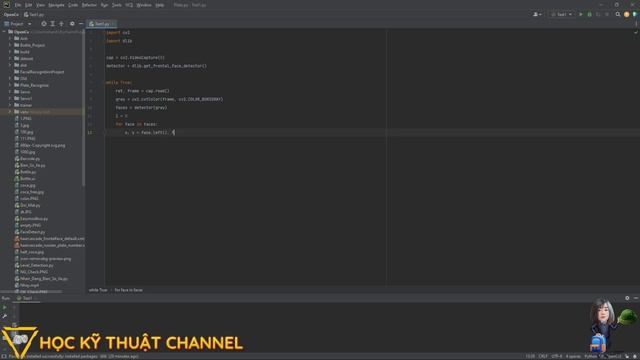Screen dimensions: 640x360
Task: Open the Window menu
Action: [x=144, y=5]
